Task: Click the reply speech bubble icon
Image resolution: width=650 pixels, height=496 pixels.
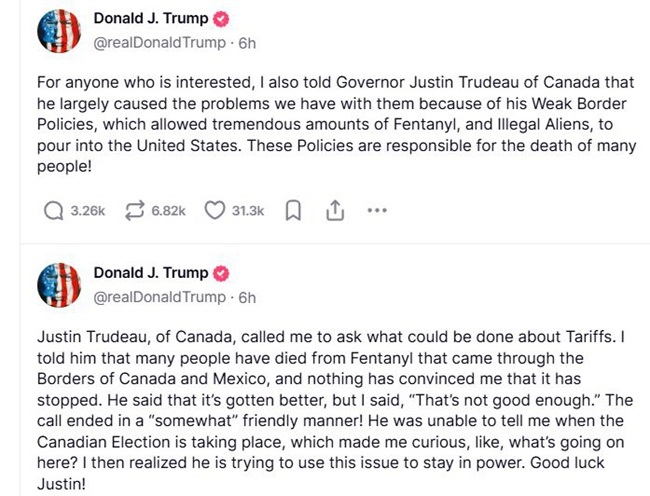Action: (54, 211)
